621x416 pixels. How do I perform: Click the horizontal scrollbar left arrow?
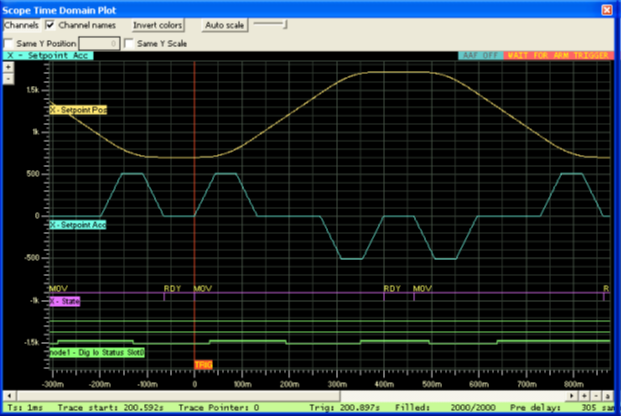click(7, 397)
